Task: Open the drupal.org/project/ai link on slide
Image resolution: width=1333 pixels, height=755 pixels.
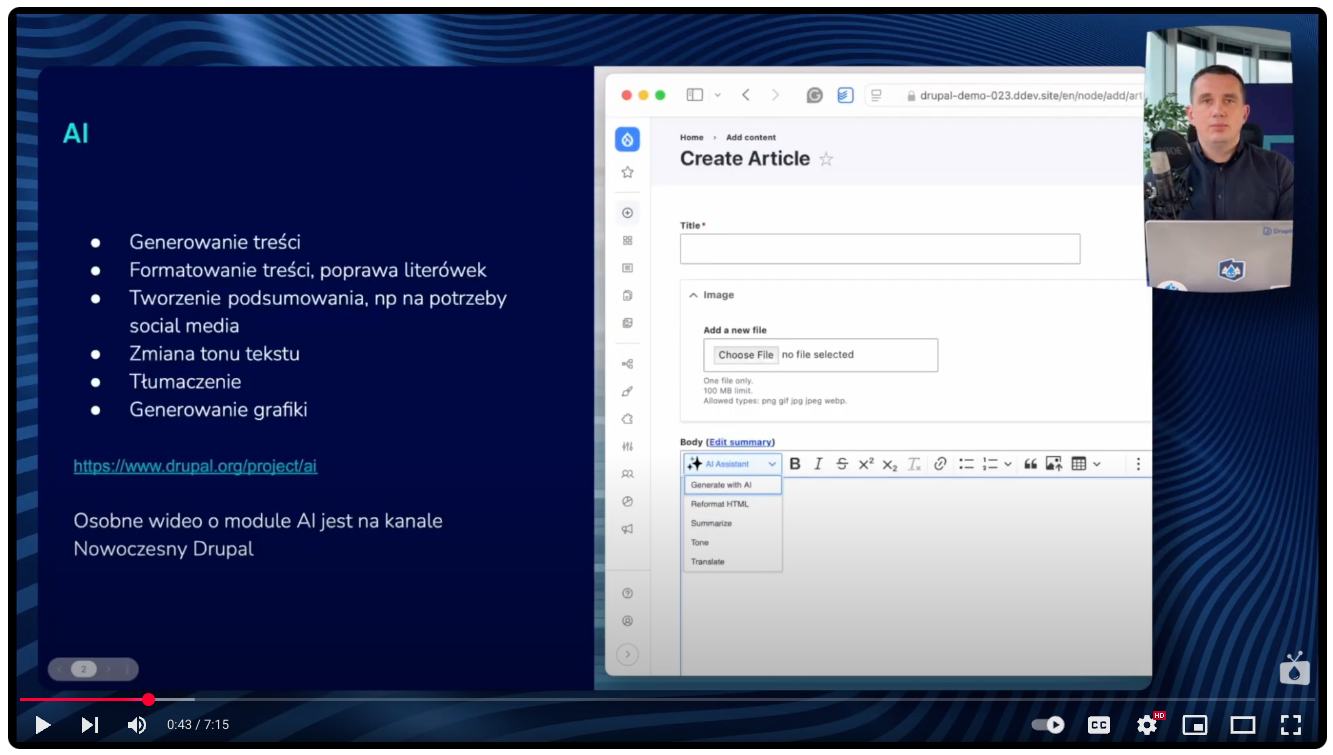Action: pyautogui.click(x=195, y=466)
